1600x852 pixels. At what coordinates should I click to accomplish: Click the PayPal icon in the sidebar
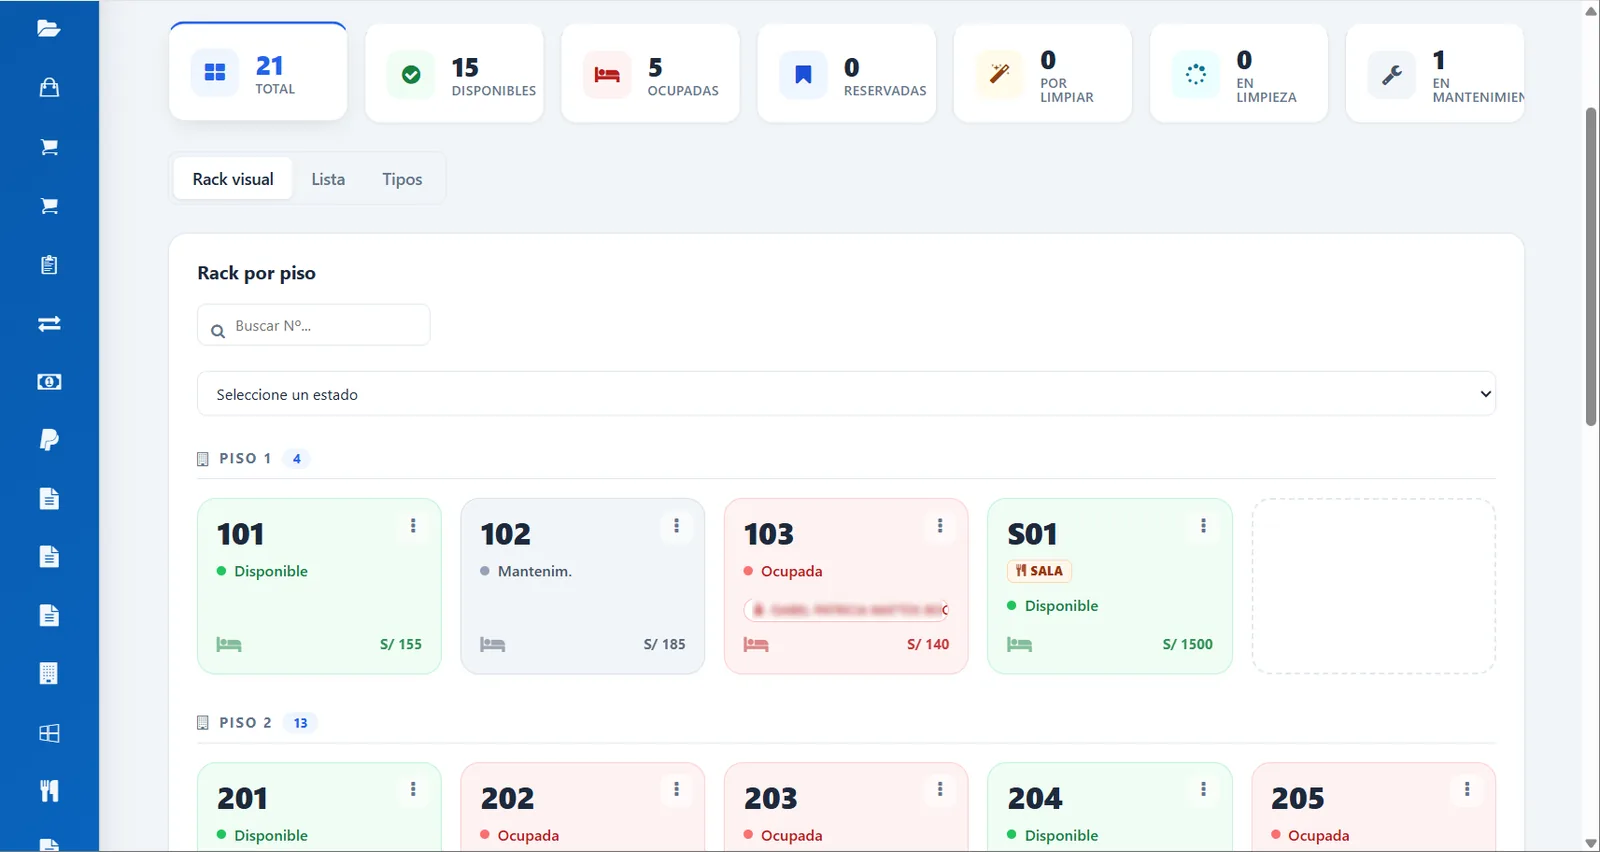click(x=49, y=440)
